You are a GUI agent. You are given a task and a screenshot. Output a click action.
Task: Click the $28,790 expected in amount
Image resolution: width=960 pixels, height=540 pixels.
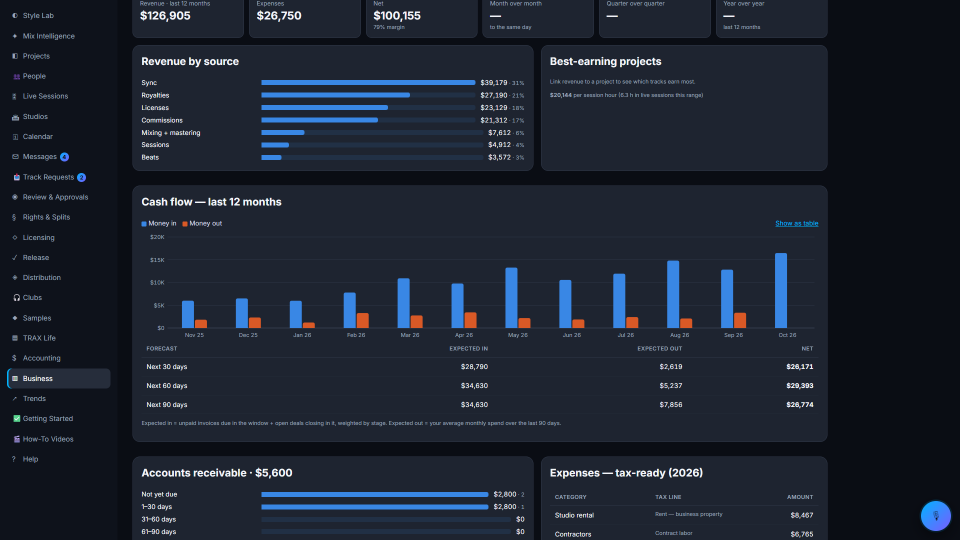click(474, 367)
